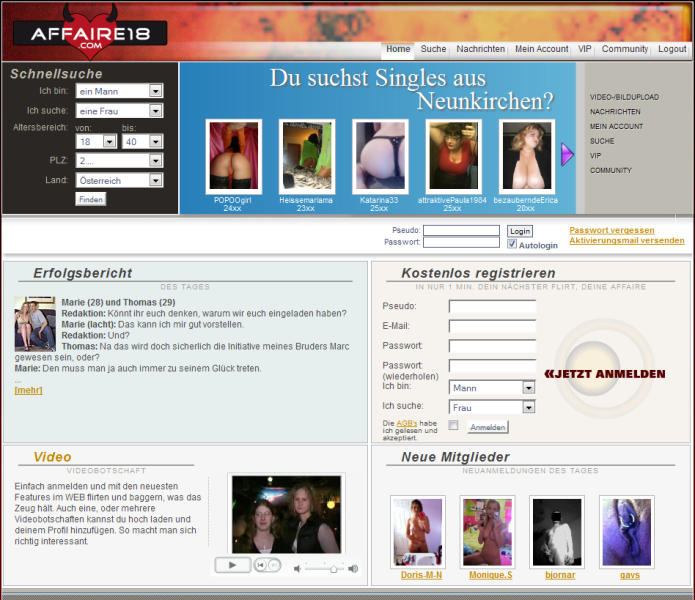Go to the Nachrichten tab

[480, 49]
